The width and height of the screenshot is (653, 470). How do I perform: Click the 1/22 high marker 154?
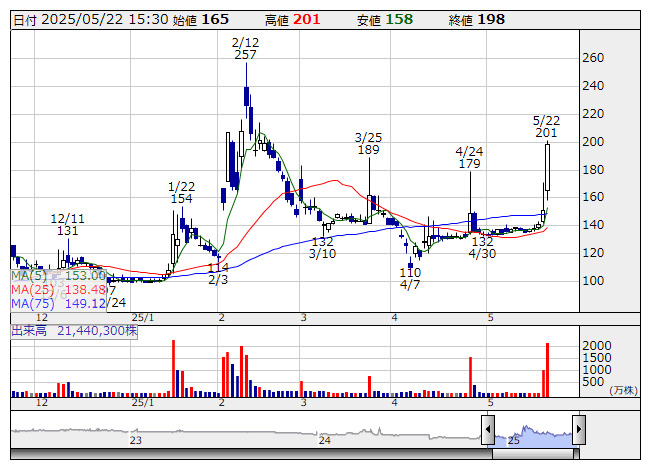181,199
